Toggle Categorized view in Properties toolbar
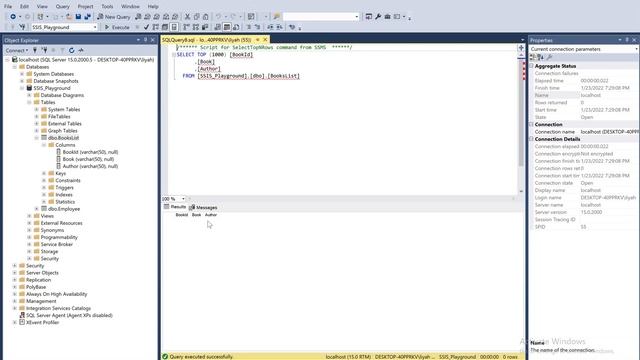The height and width of the screenshot is (360, 640). click(533, 58)
